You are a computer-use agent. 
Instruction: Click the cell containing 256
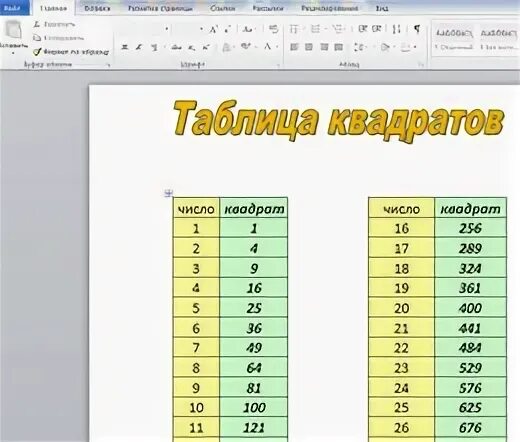coord(471,228)
